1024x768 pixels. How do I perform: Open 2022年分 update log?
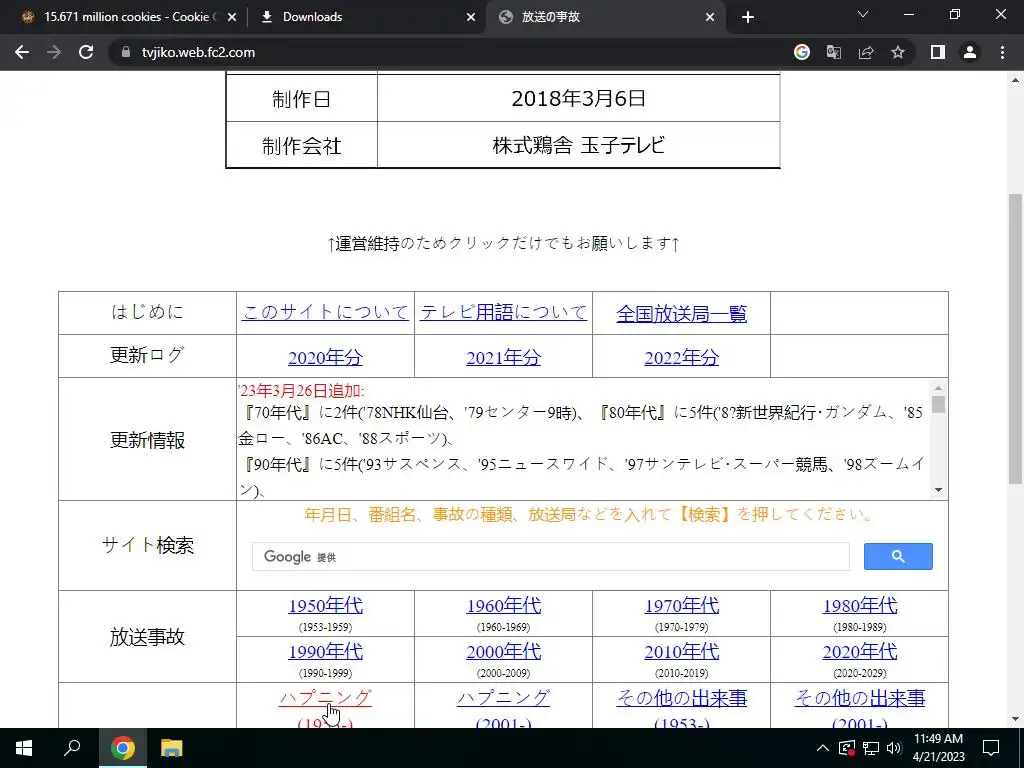point(681,357)
